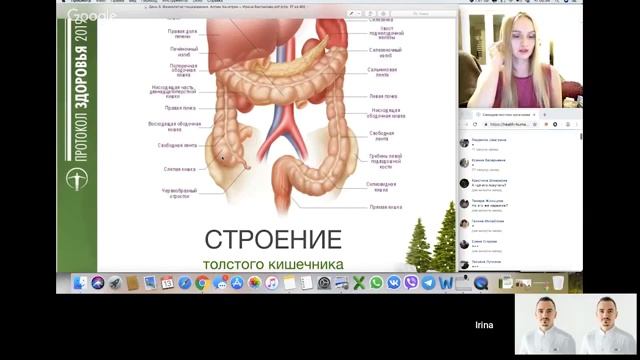This screenshot has width=640, height=360.
Task: Open Safari compass icon in Dock
Action: 184,283
